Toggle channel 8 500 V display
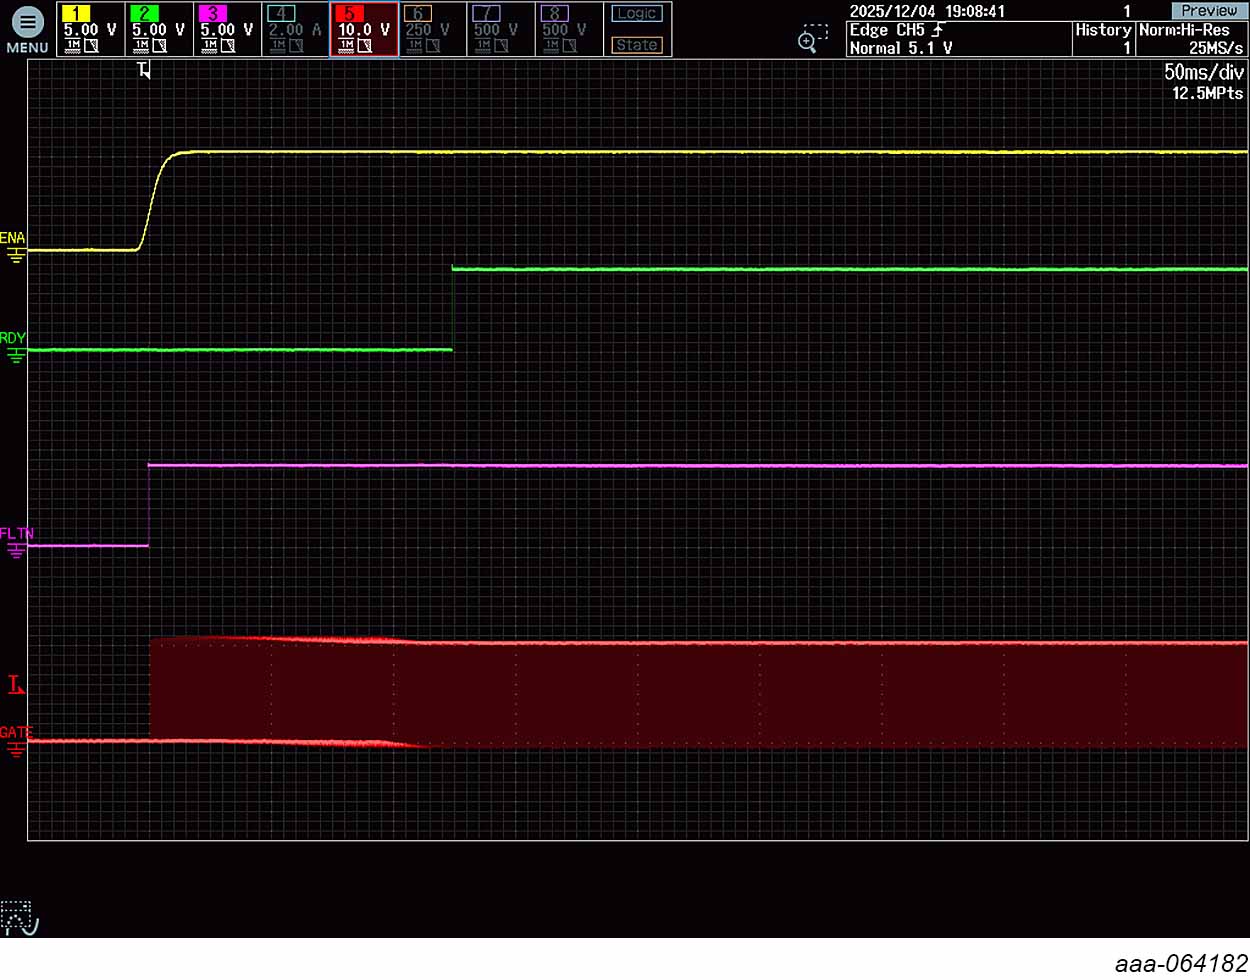 pos(567,30)
